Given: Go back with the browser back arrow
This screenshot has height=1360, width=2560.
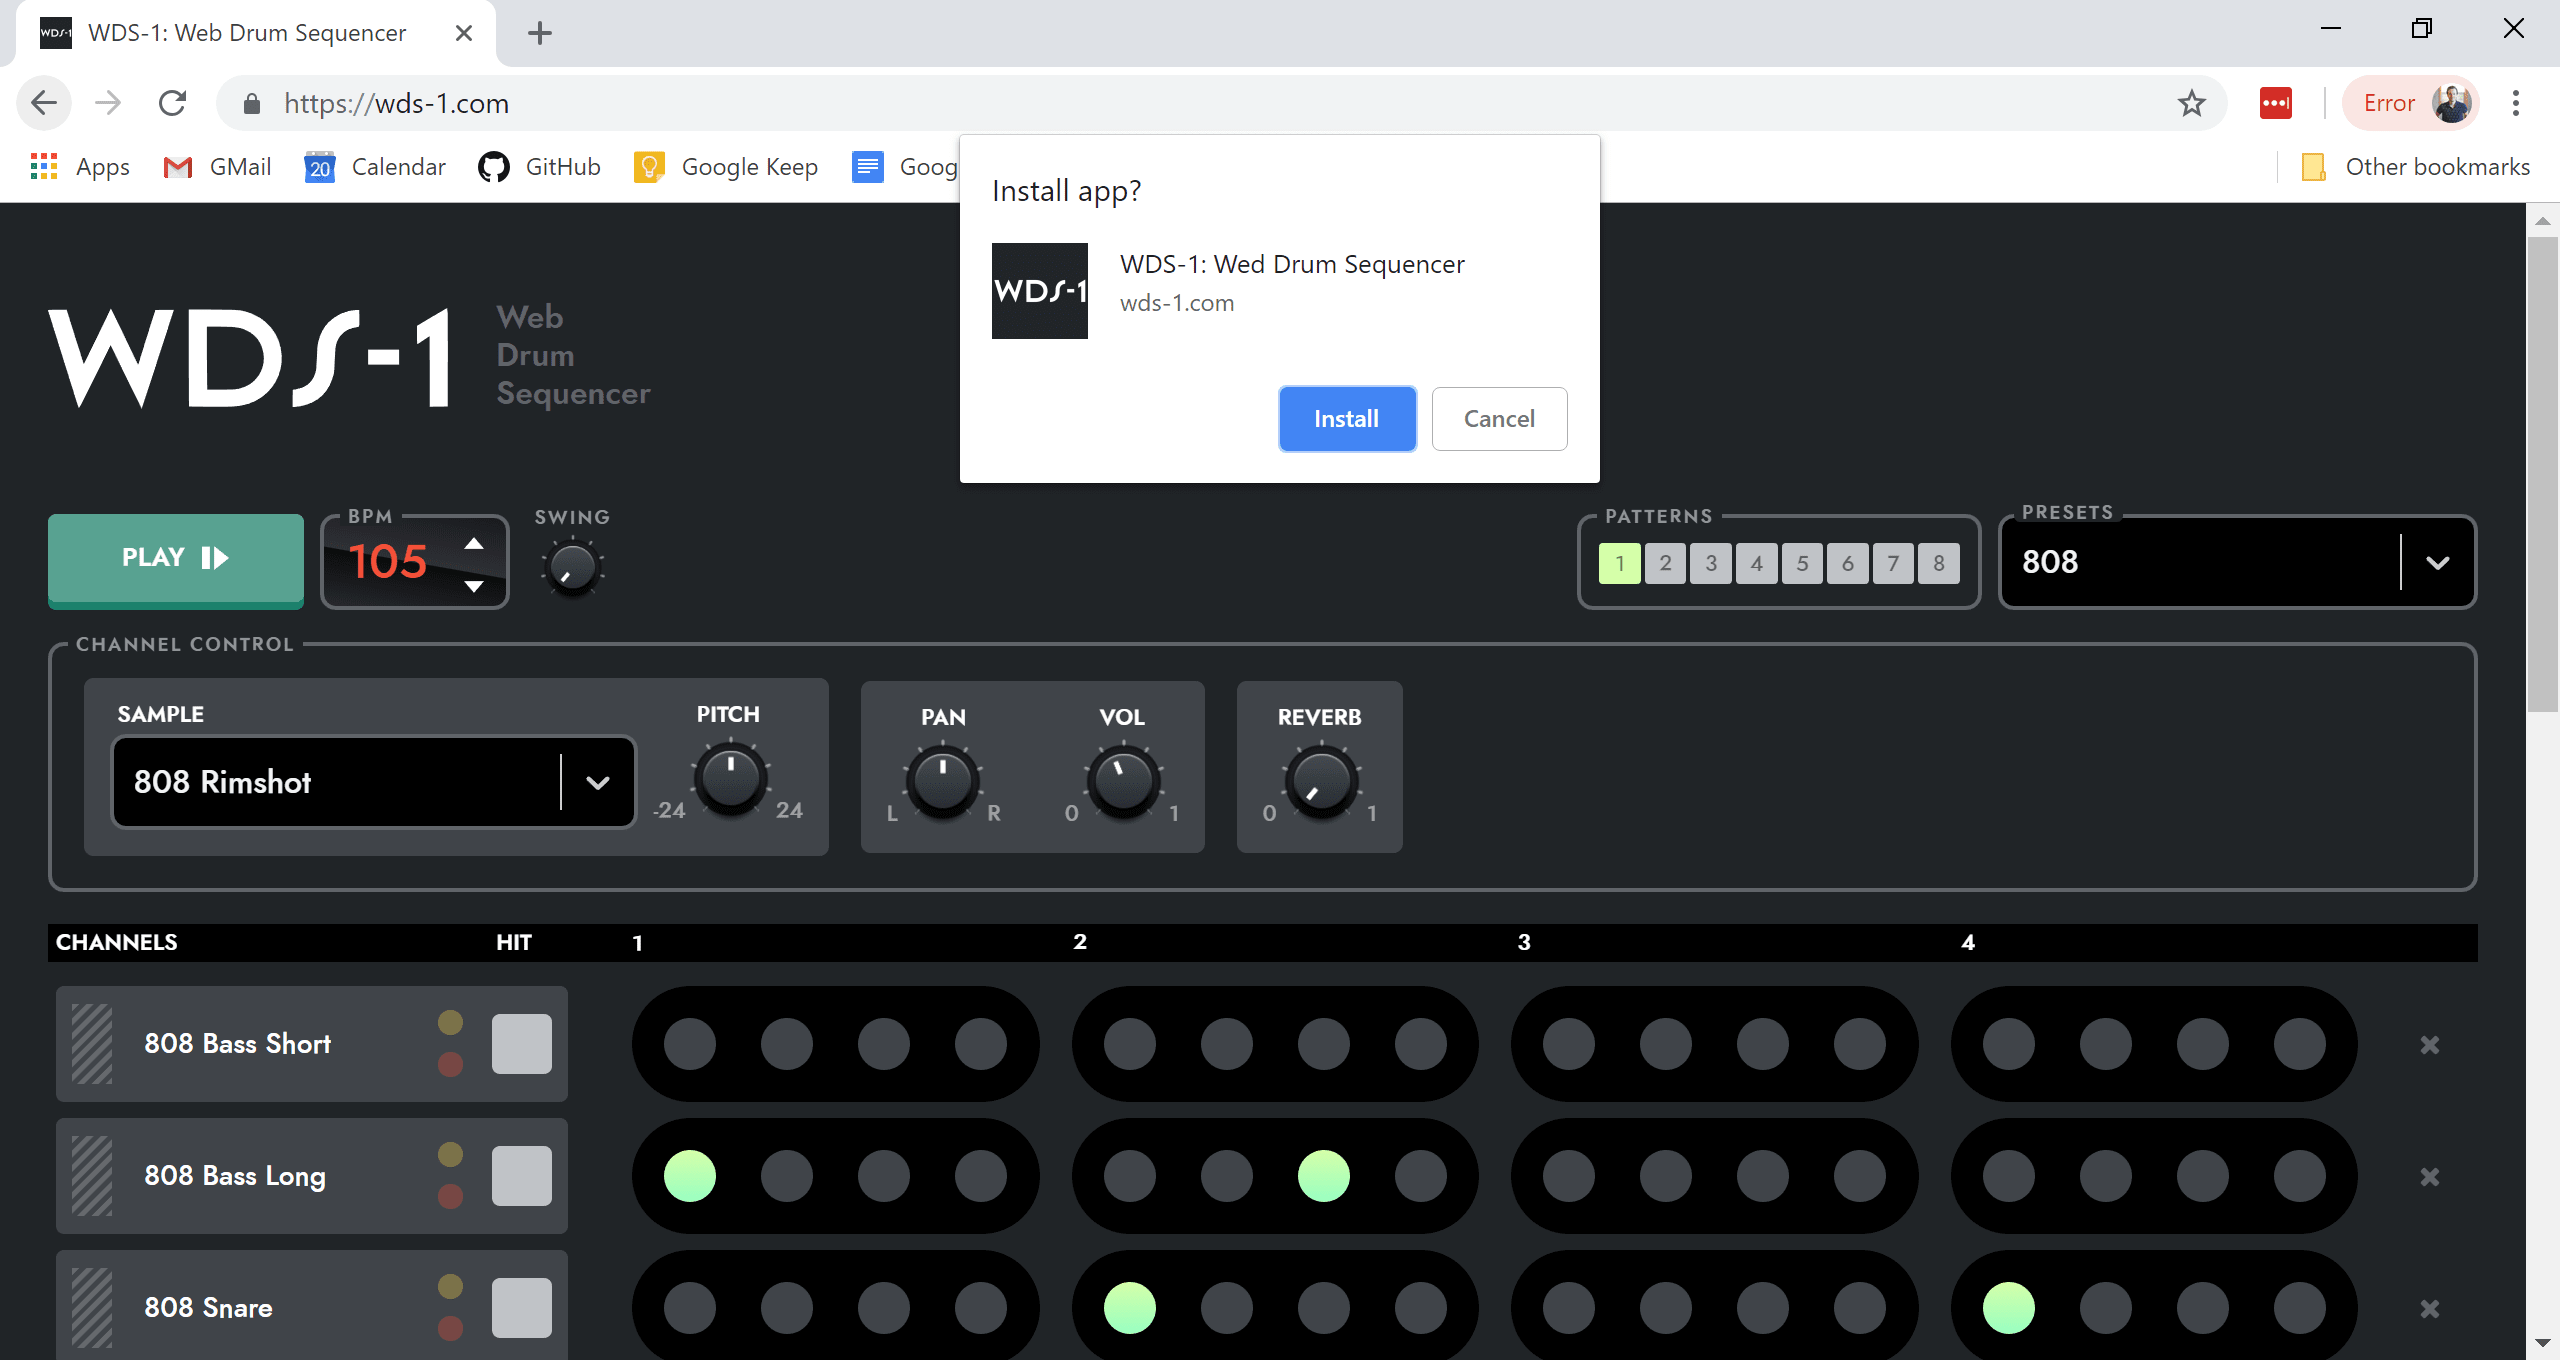Looking at the screenshot, I should (x=44, y=103).
